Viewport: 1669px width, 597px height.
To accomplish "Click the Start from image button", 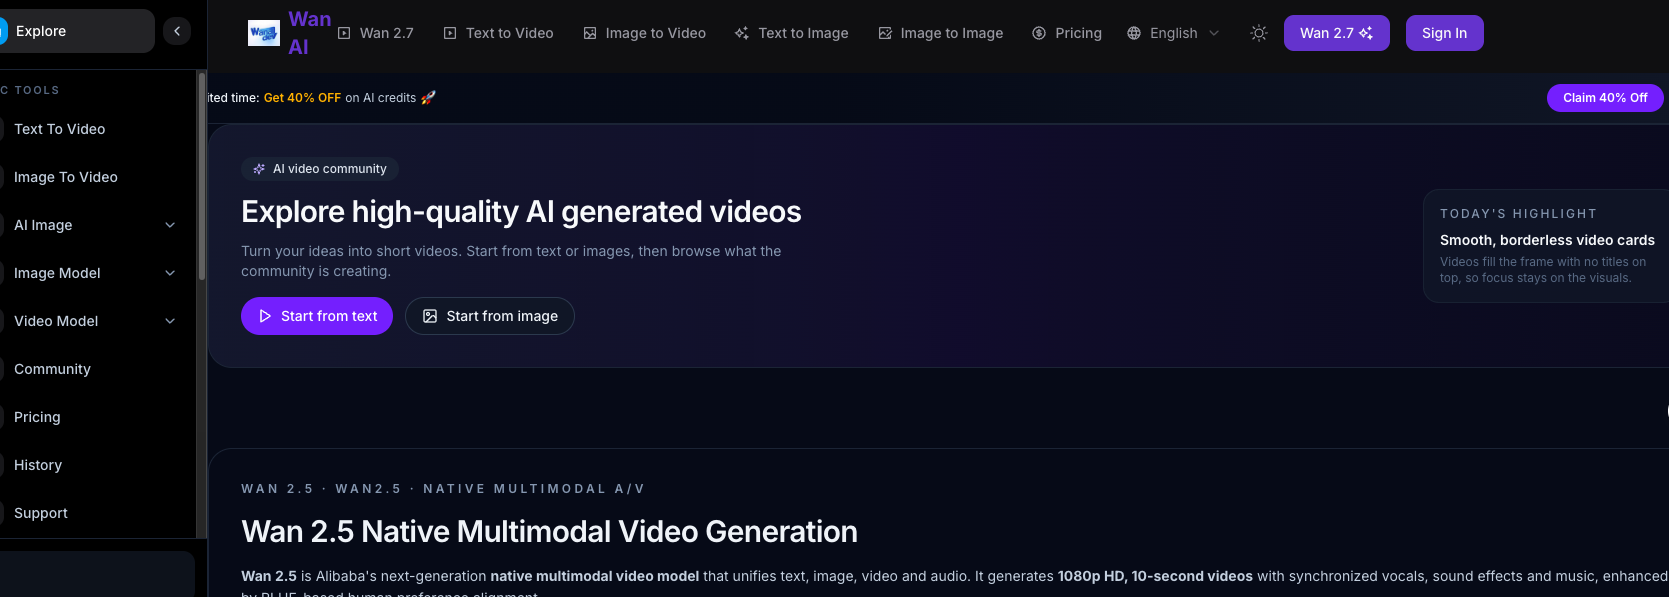I will (x=490, y=316).
